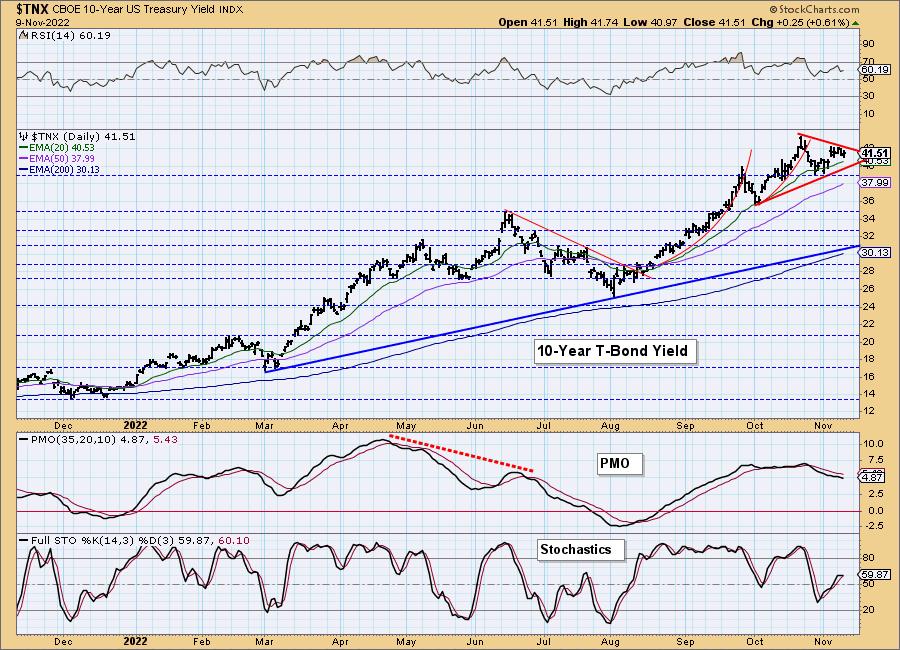Viewport: 900px width, 650px height.
Task: Click the 9-Nov-2022 chart date
Action: (43, 22)
